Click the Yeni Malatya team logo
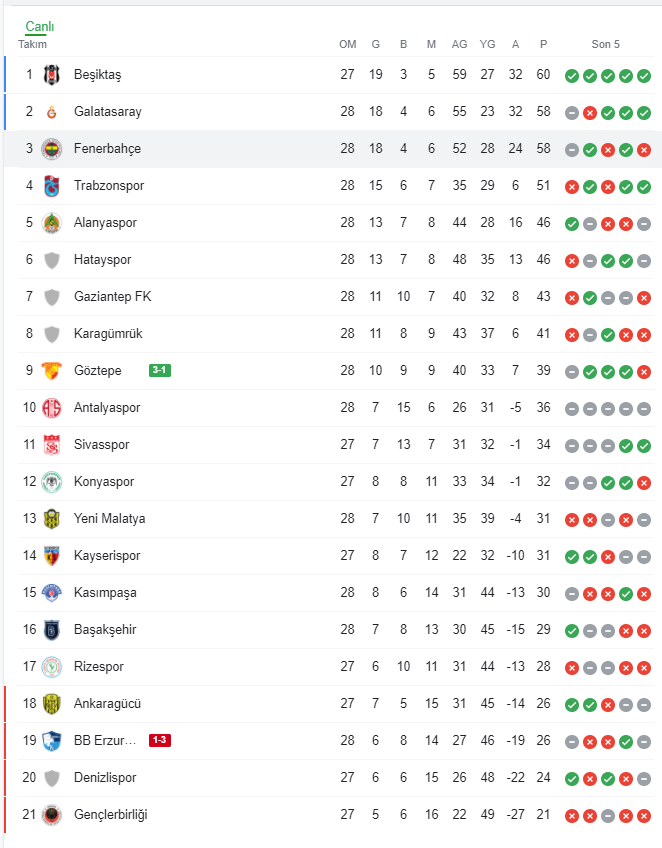This screenshot has width=662, height=848. pos(52,519)
